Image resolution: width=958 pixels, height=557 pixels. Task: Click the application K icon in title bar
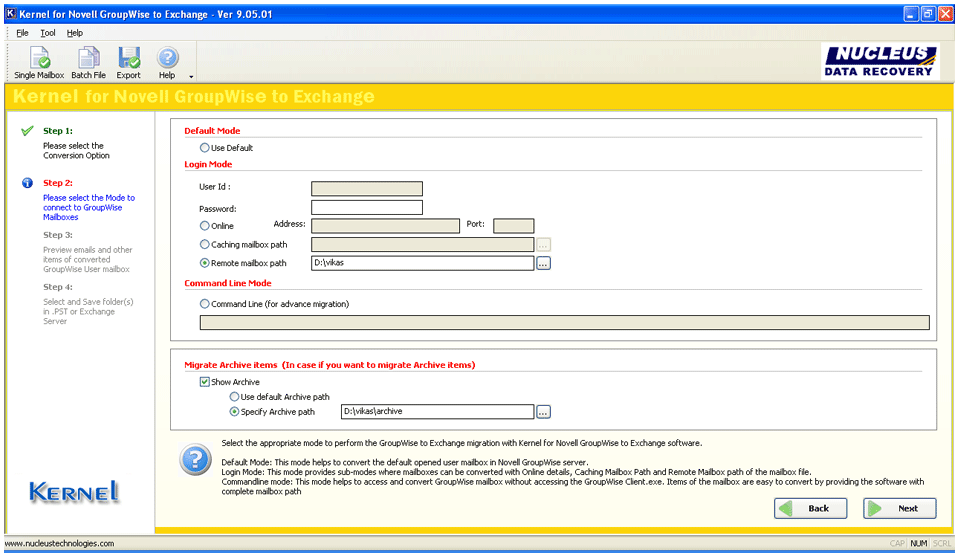click(x=11, y=13)
